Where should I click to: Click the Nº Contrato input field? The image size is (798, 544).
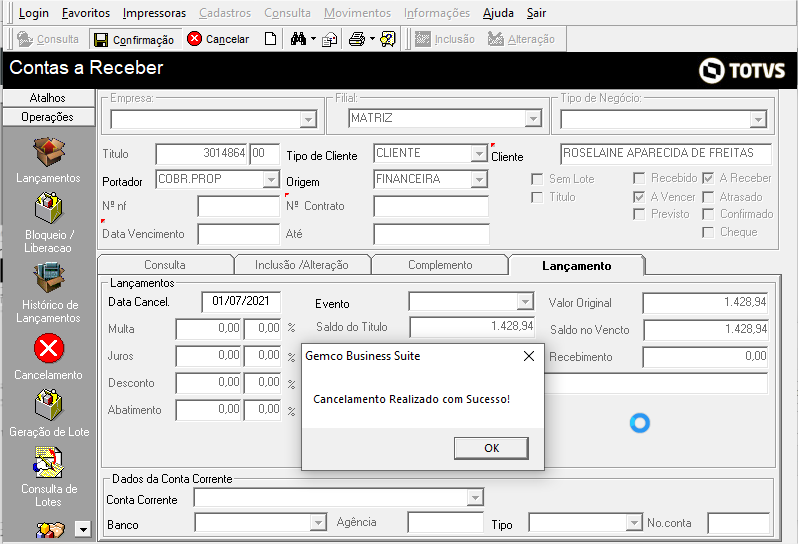point(431,207)
